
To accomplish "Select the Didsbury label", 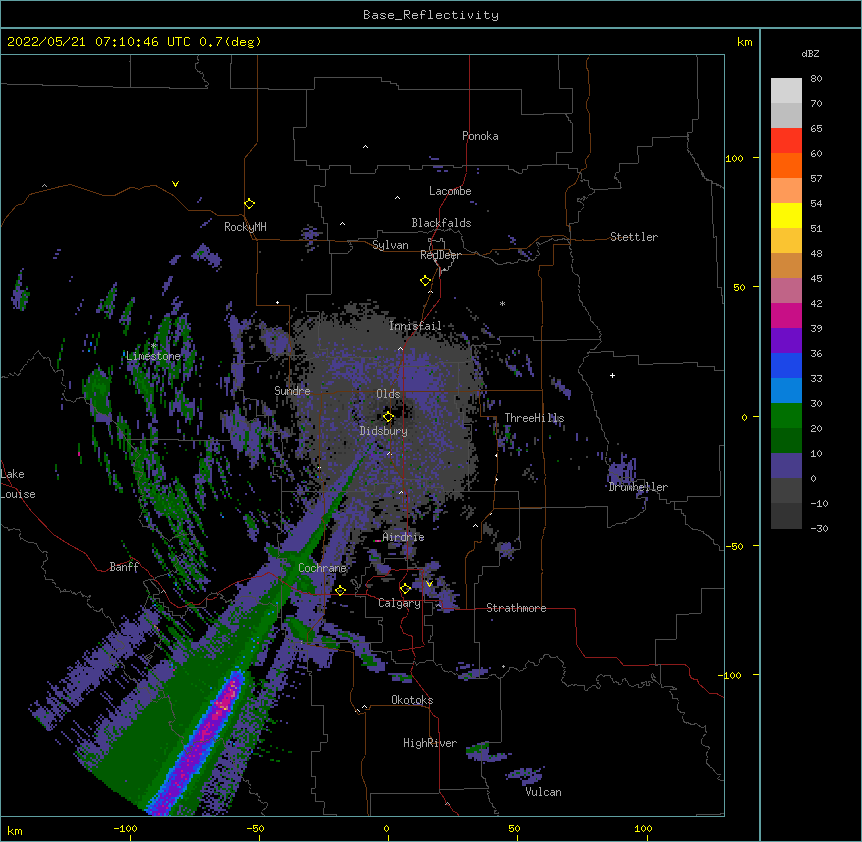I will click(x=384, y=431).
